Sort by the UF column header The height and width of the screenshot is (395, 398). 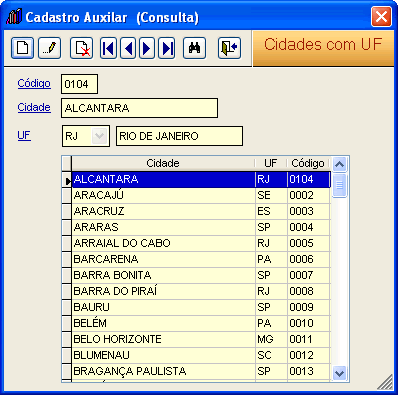271,163
